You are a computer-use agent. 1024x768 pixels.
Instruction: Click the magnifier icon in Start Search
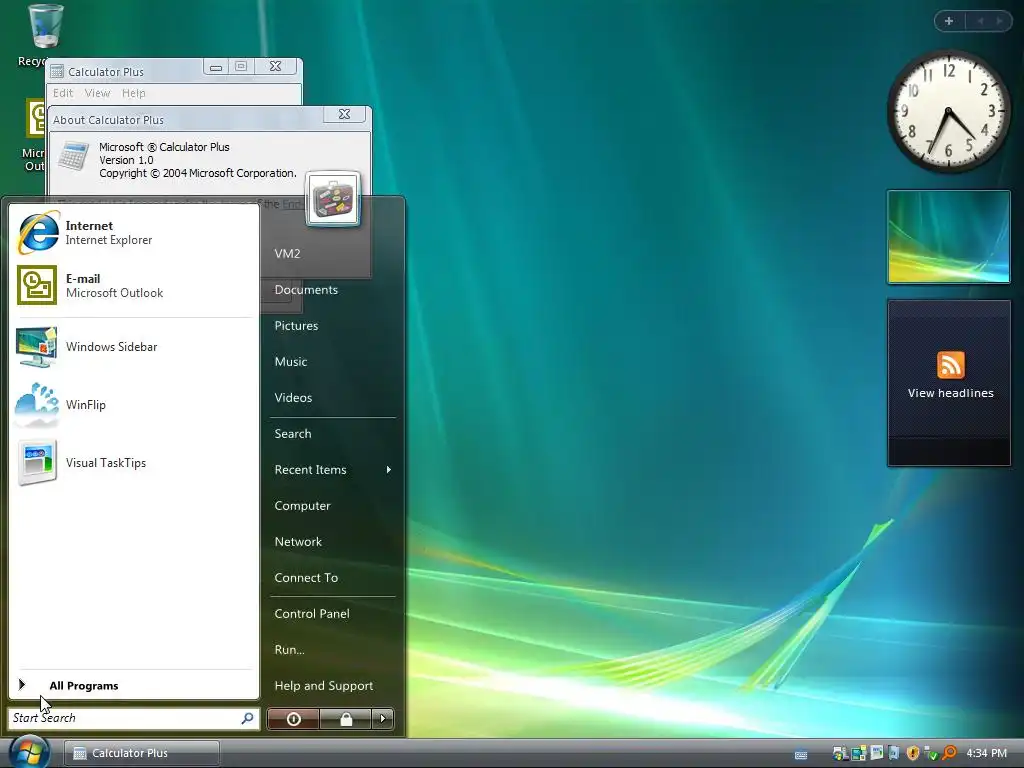click(247, 718)
